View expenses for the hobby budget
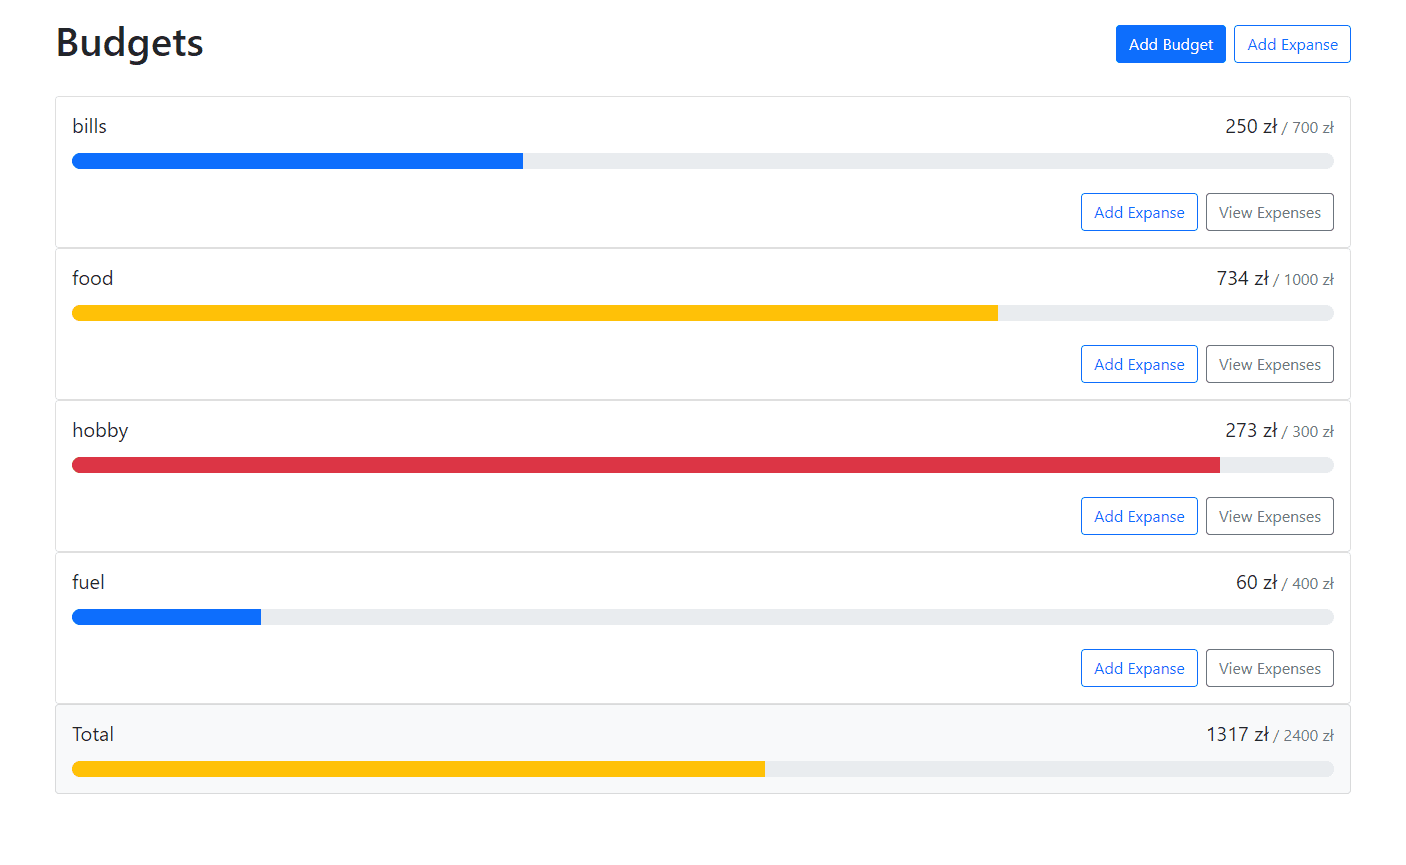The width and height of the screenshot is (1406, 865). tap(1269, 516)
